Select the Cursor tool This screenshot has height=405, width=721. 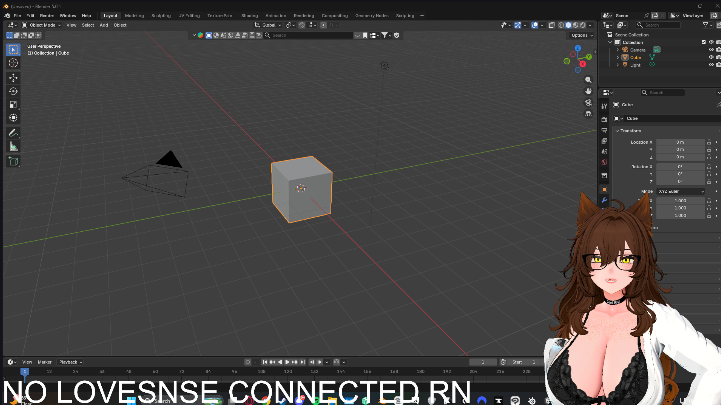[13, 63]
